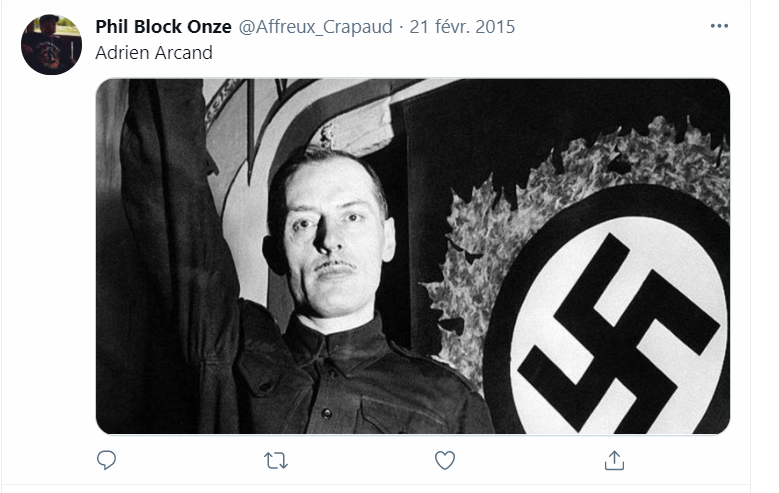Click the round profile avatar picture
The height and width of the screenshot is (493, 779).
pyautogui.click(x=51, y=45)
